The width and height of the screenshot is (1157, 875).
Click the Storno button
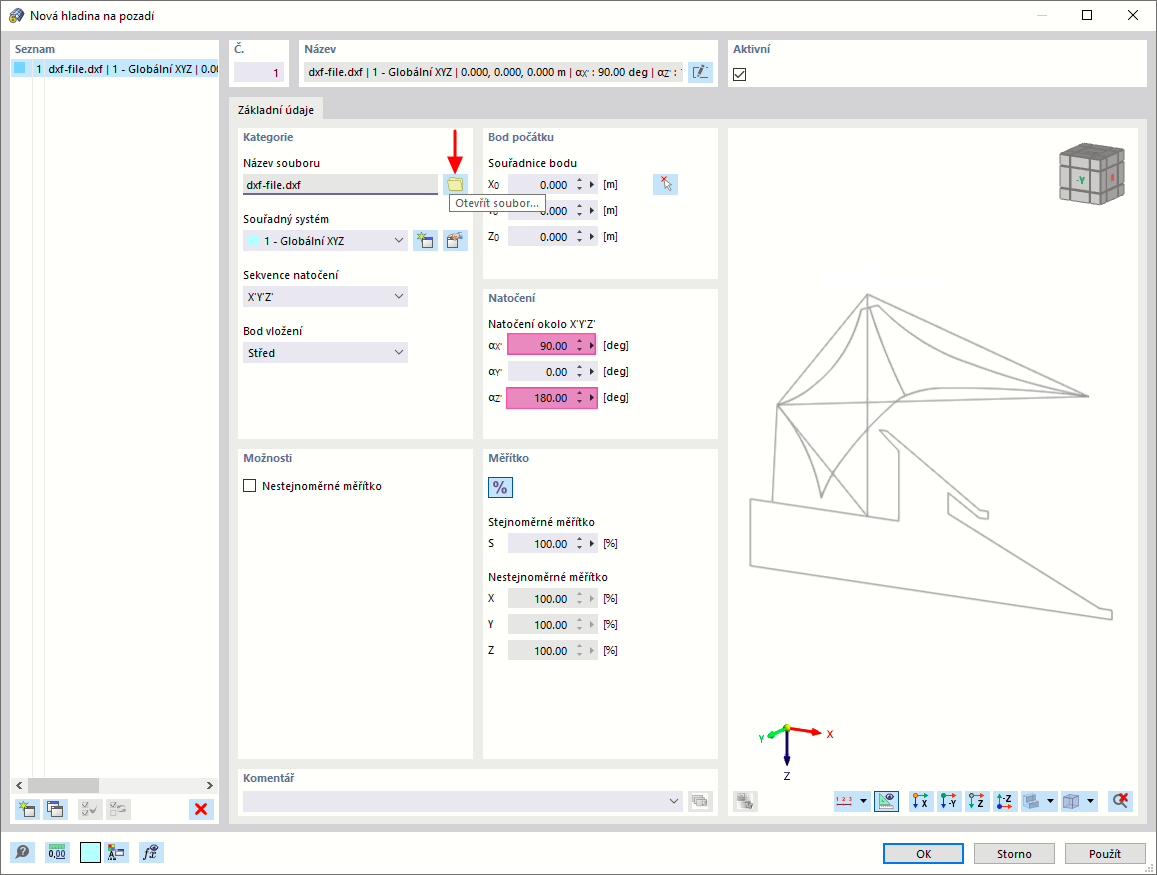(x=1014, y=854)
